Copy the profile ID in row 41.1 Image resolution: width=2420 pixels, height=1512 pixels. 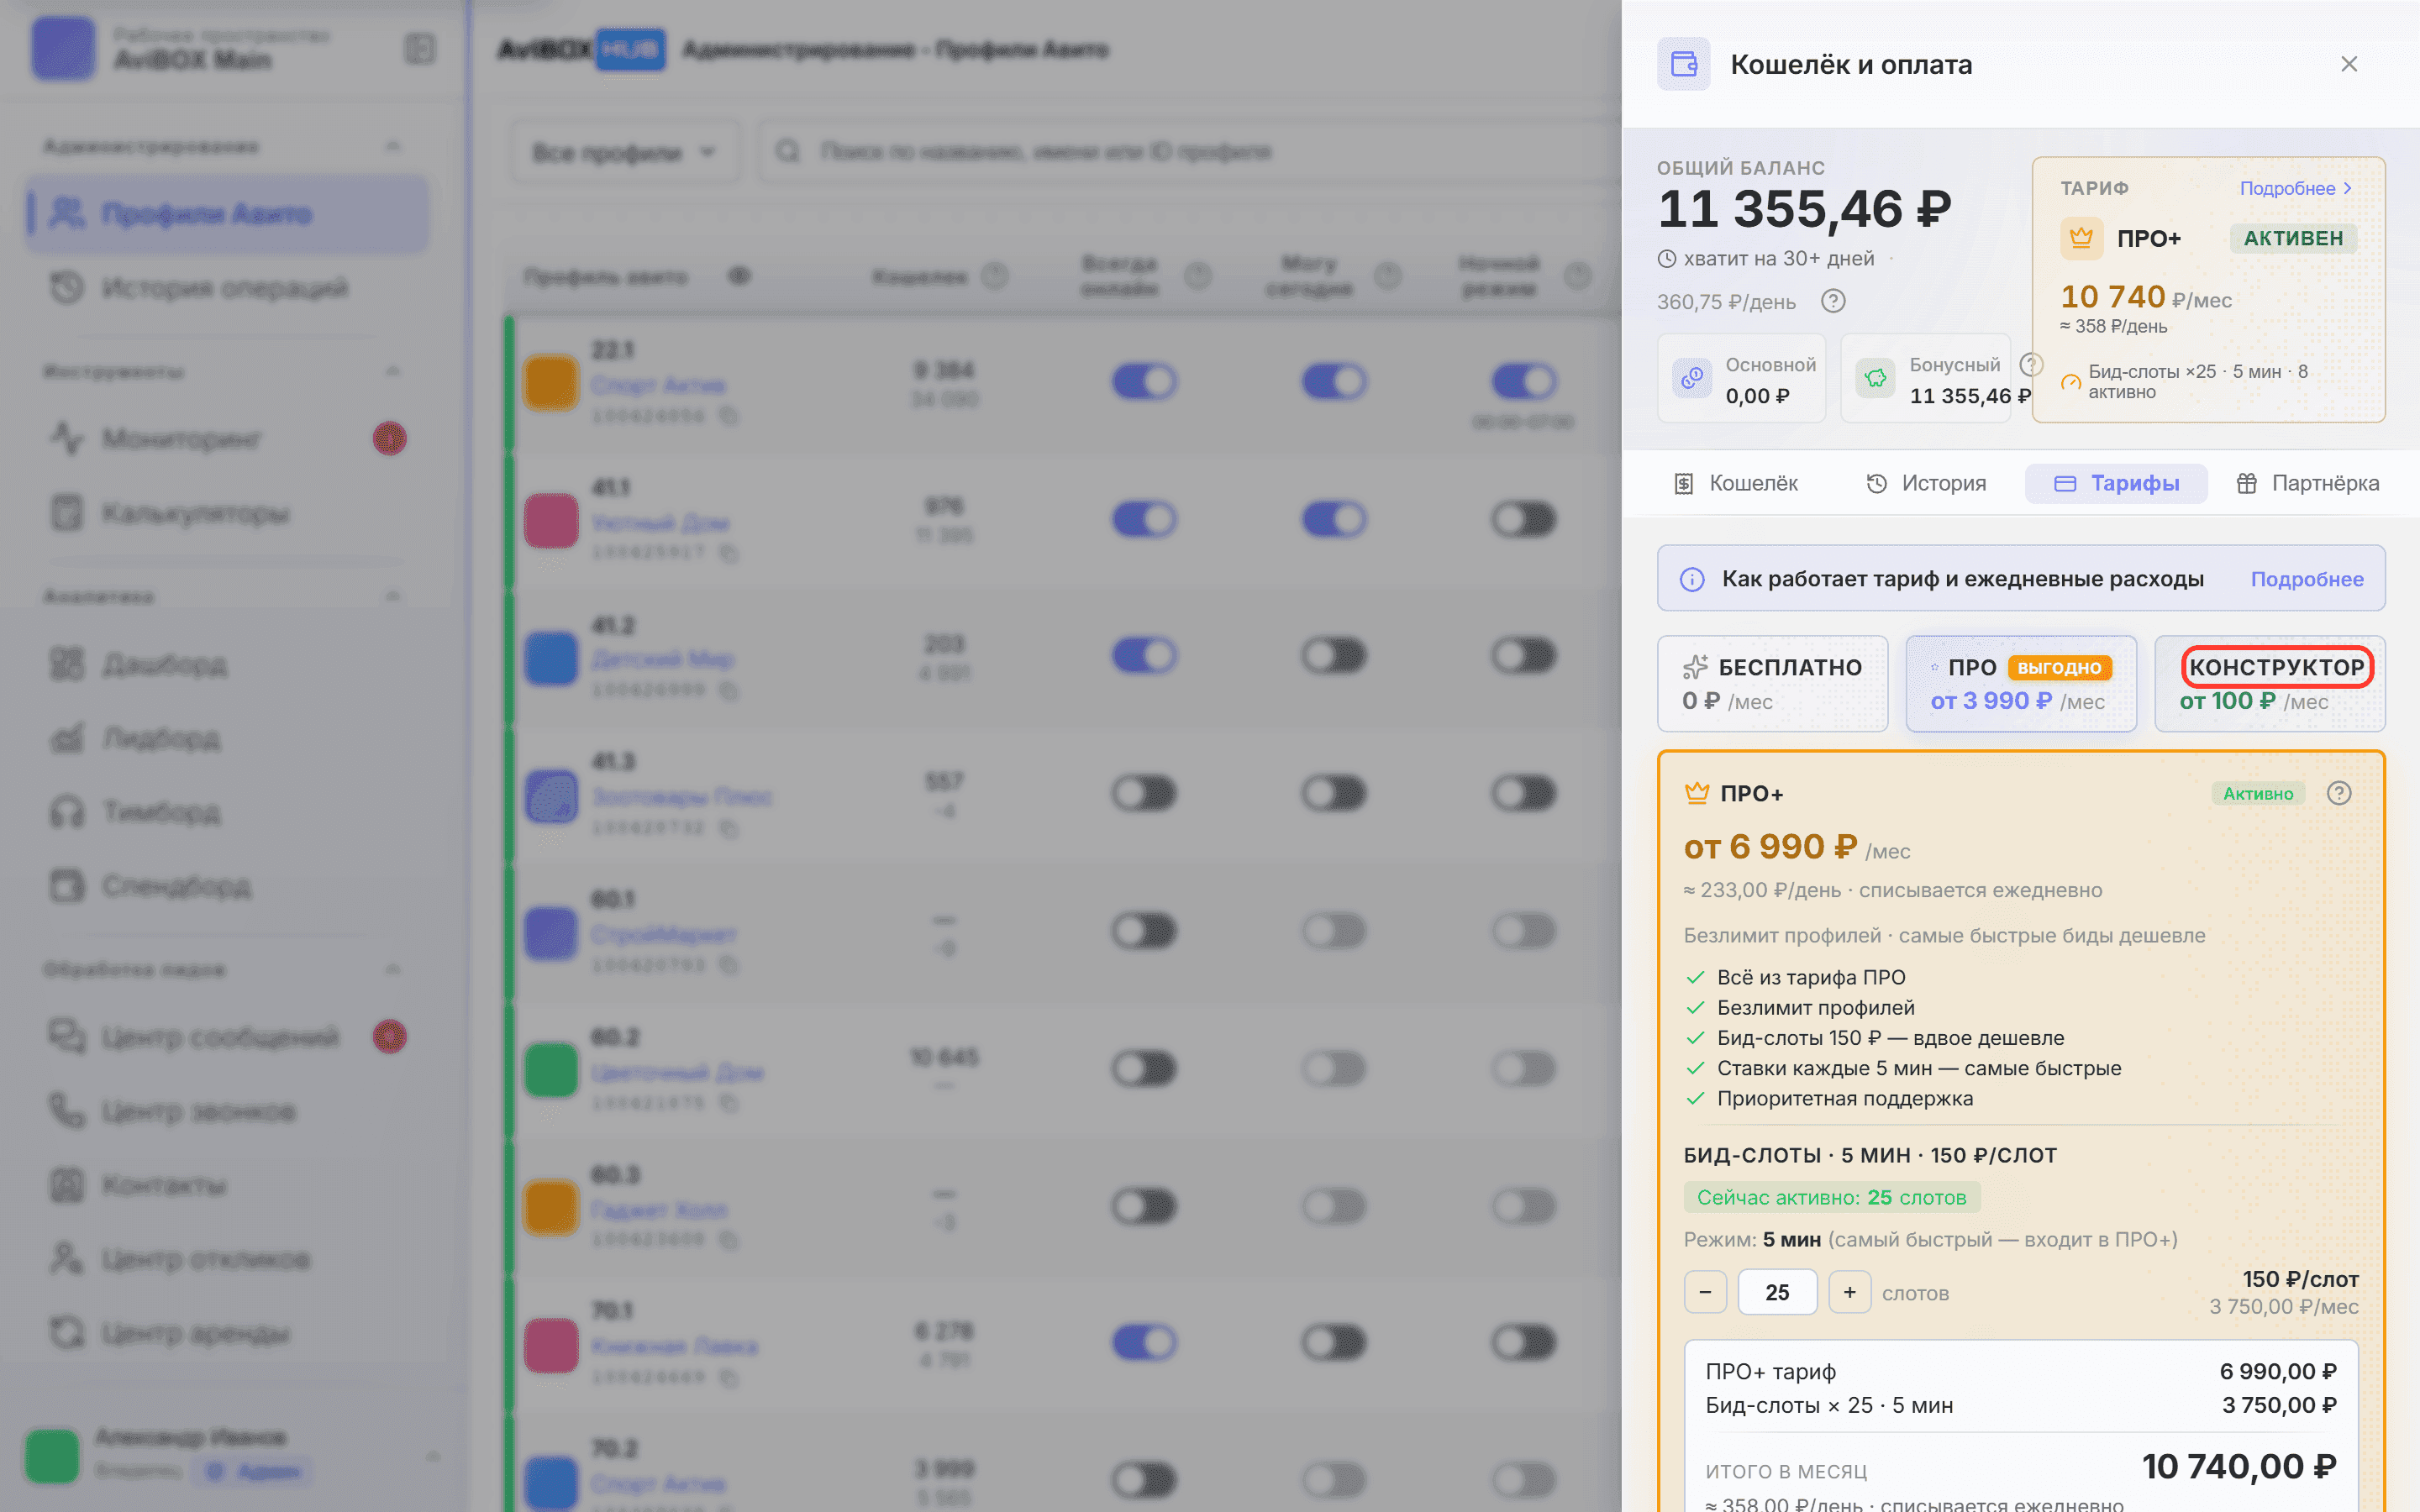coord(729,553)
